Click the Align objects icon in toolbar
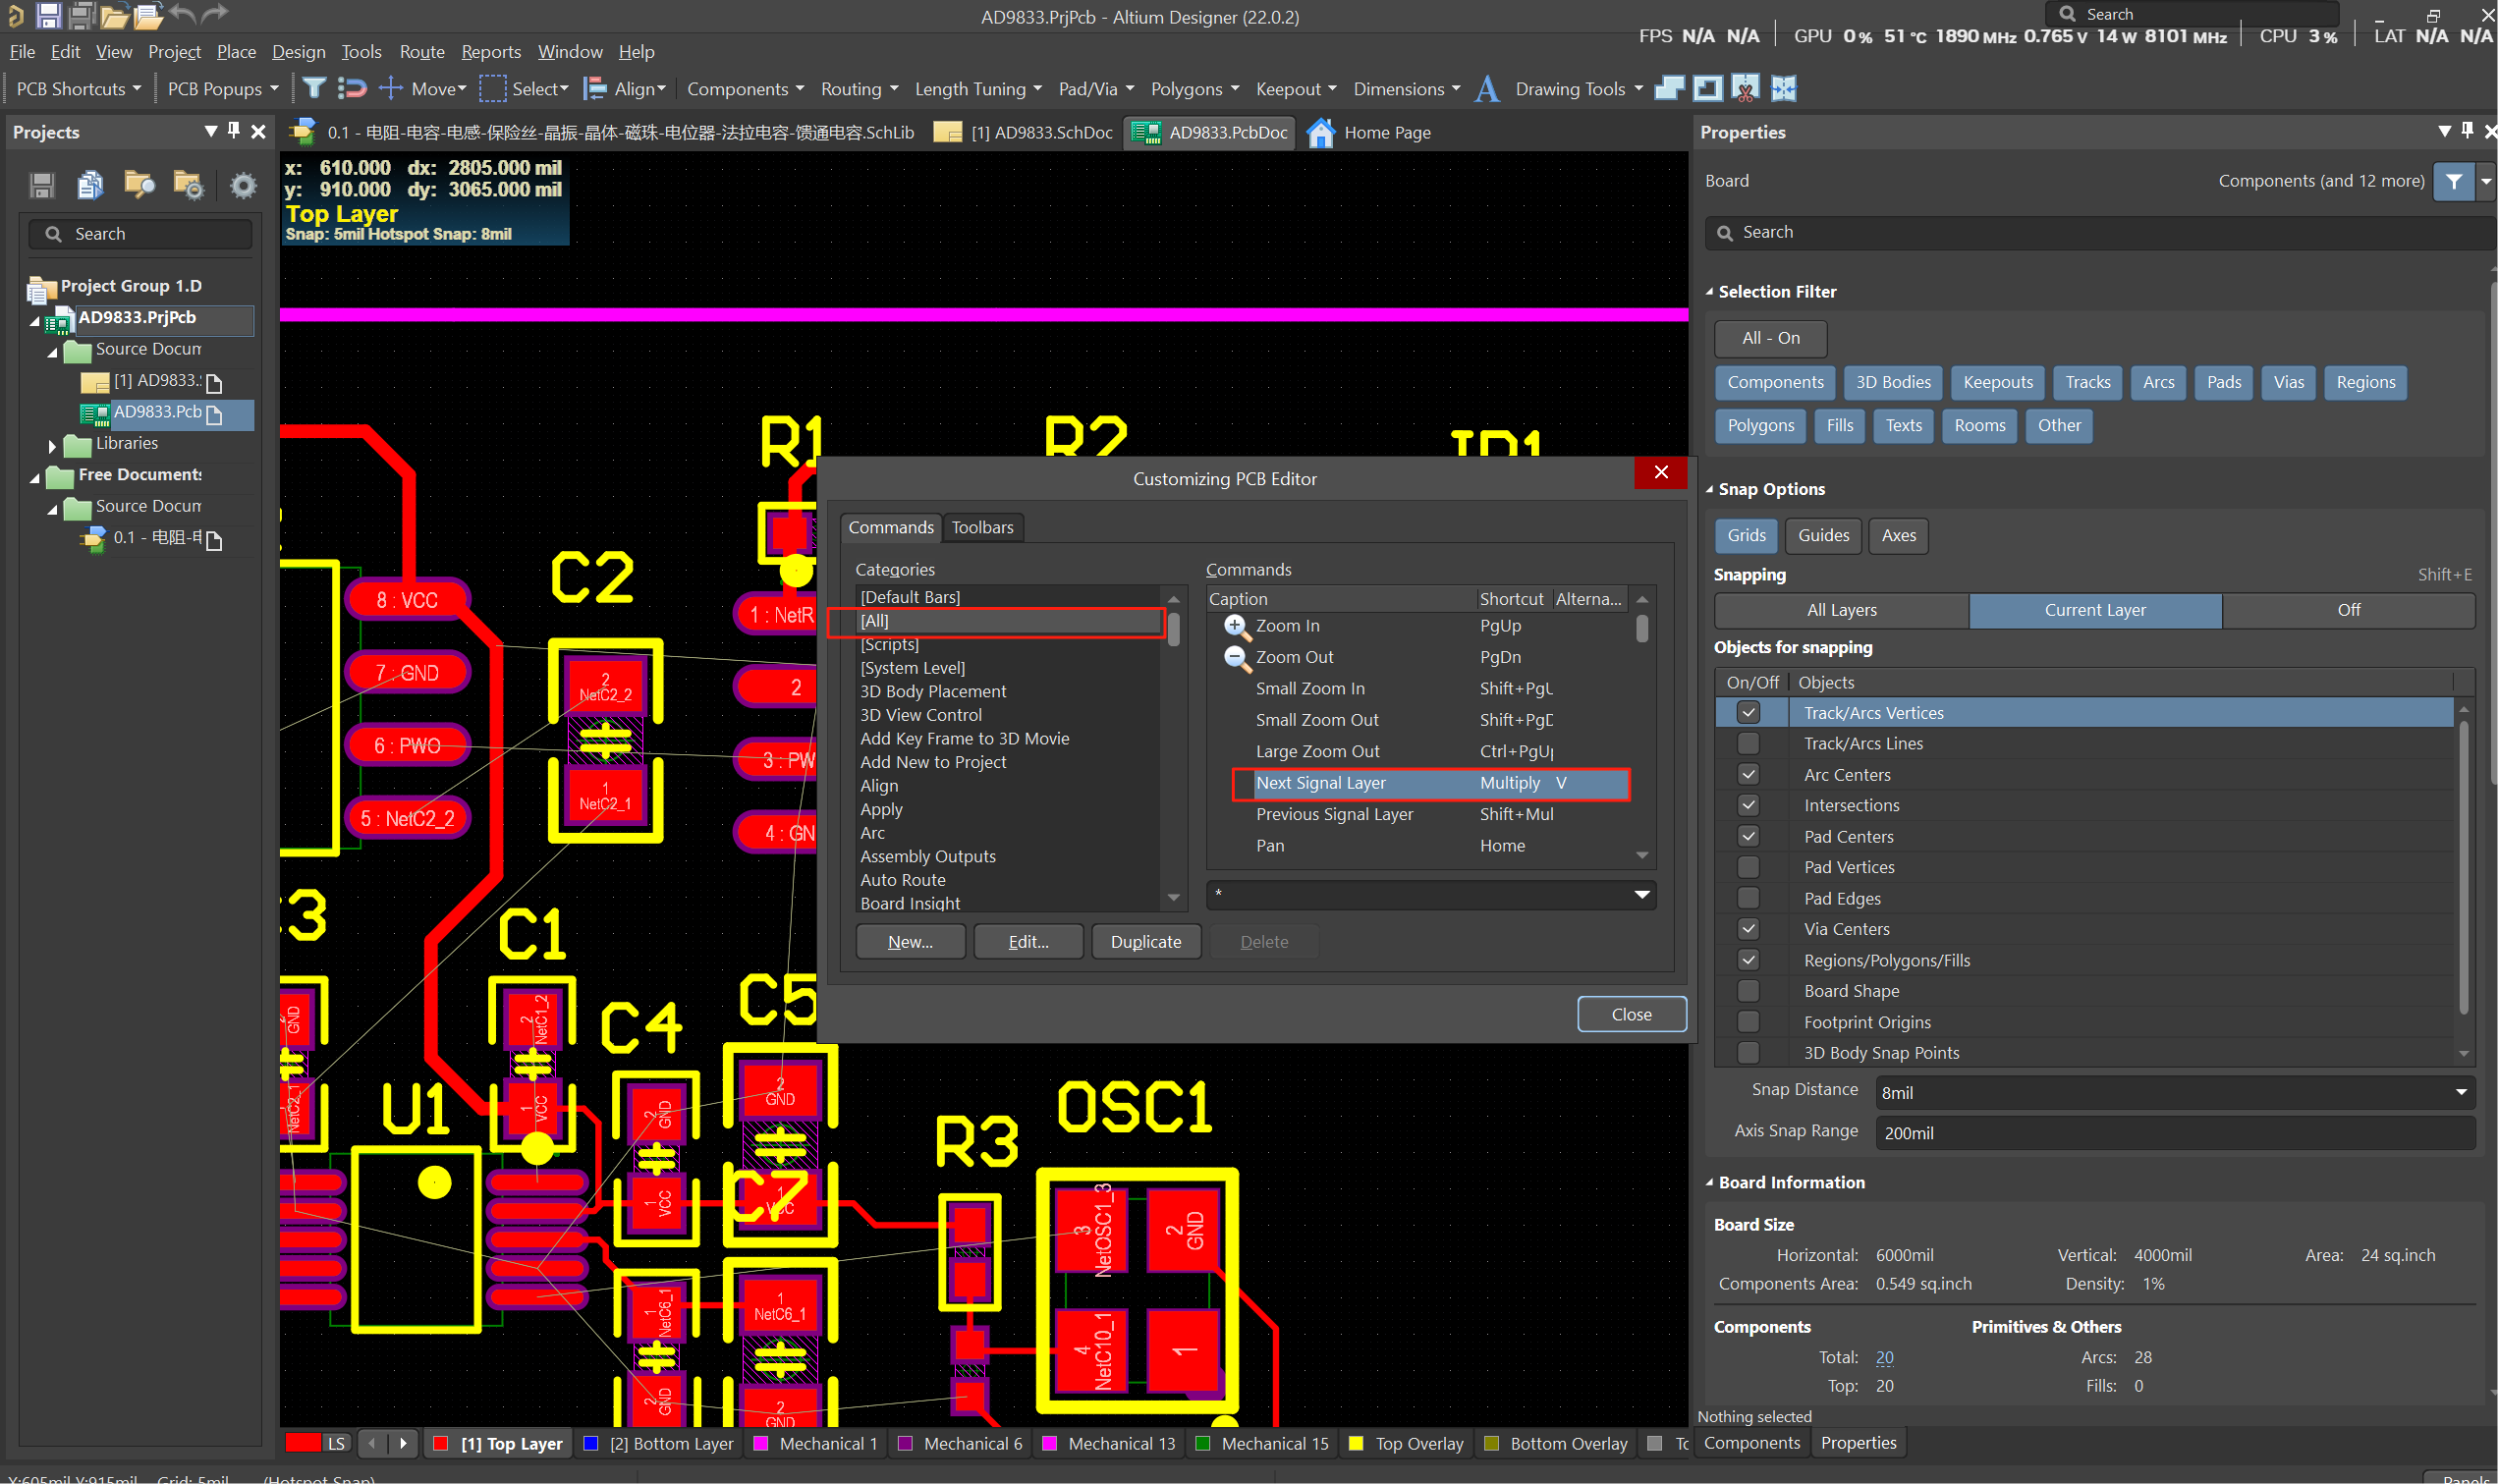 (x=596, y=89)
